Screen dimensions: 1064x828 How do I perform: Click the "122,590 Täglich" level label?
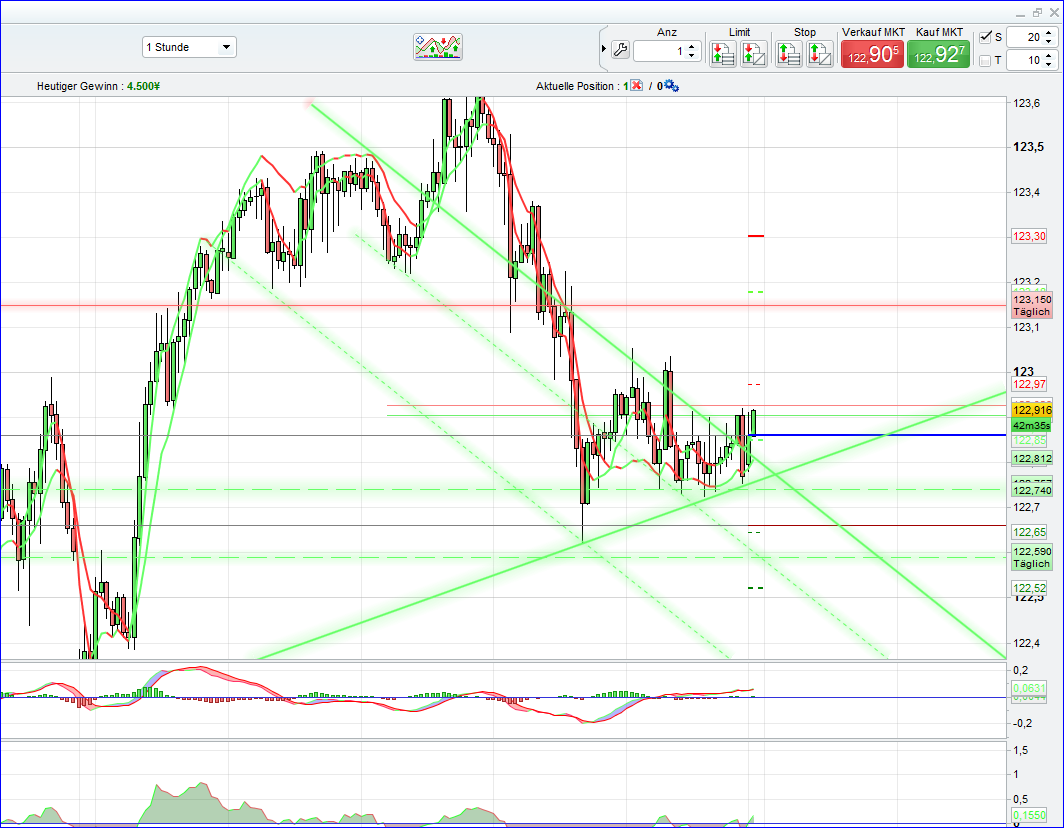pos(1031,557)
